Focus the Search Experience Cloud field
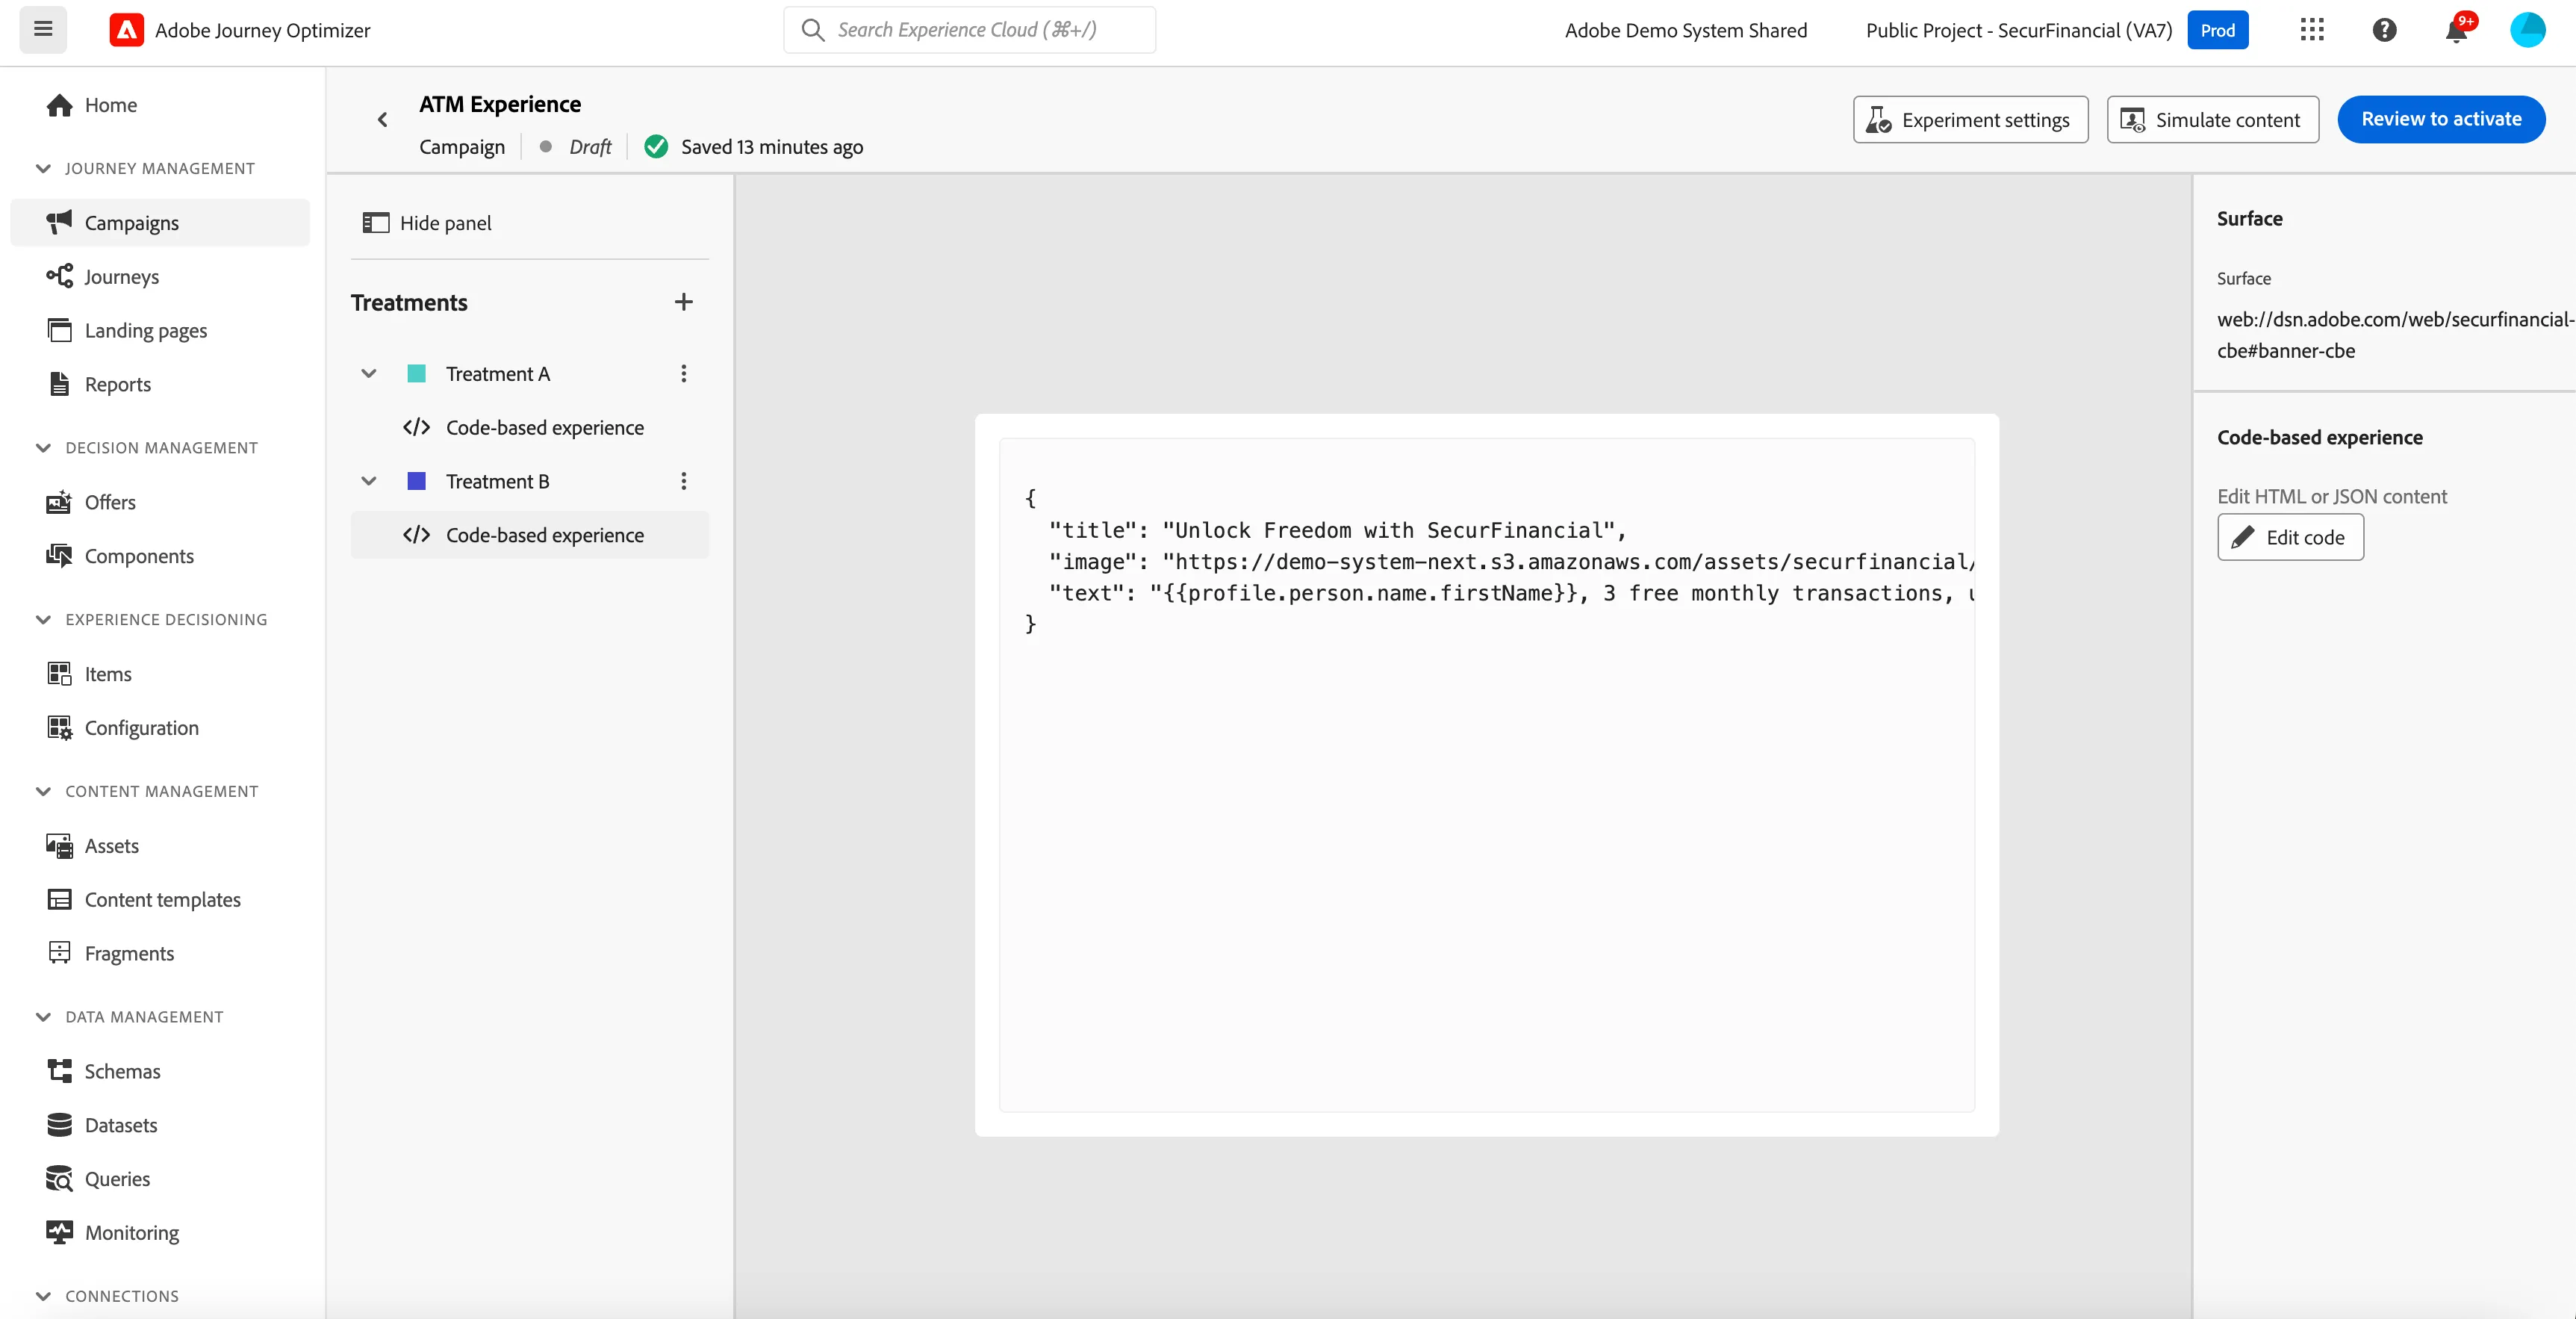This screenshot has height=1319, width=2576. coord(970,30)
